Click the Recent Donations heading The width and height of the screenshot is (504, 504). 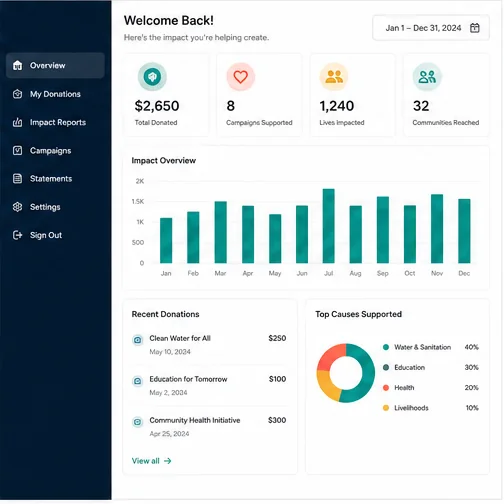pyautogui.click(x=165, y=314)
